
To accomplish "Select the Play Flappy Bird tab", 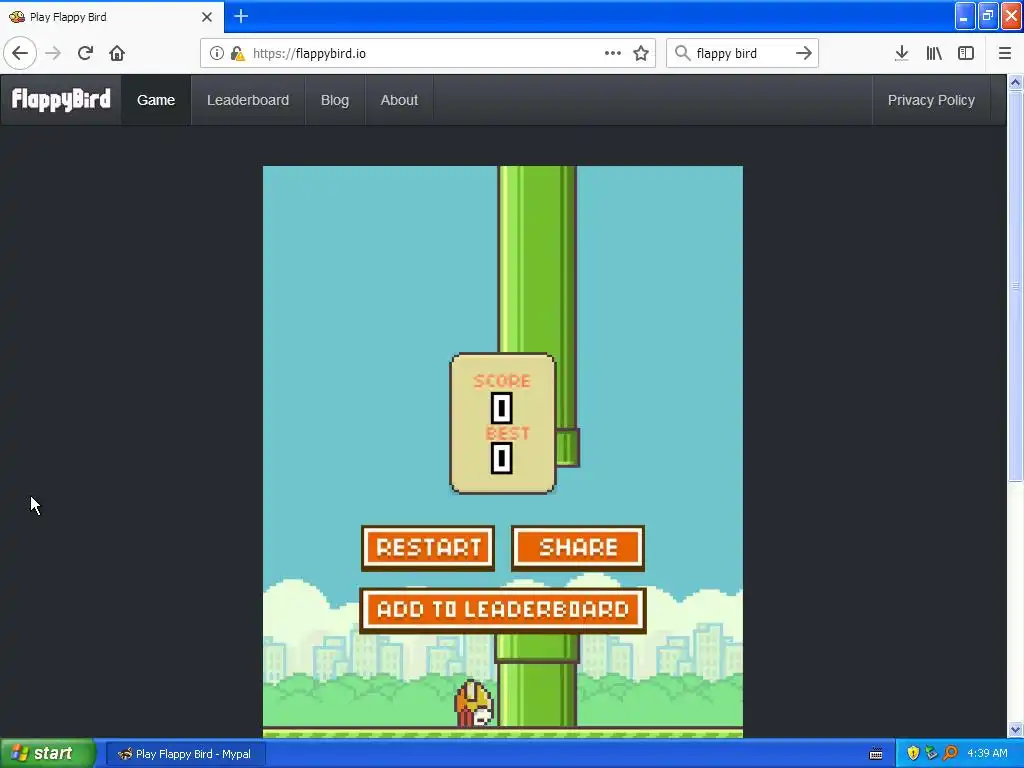I will click(112, 17).
